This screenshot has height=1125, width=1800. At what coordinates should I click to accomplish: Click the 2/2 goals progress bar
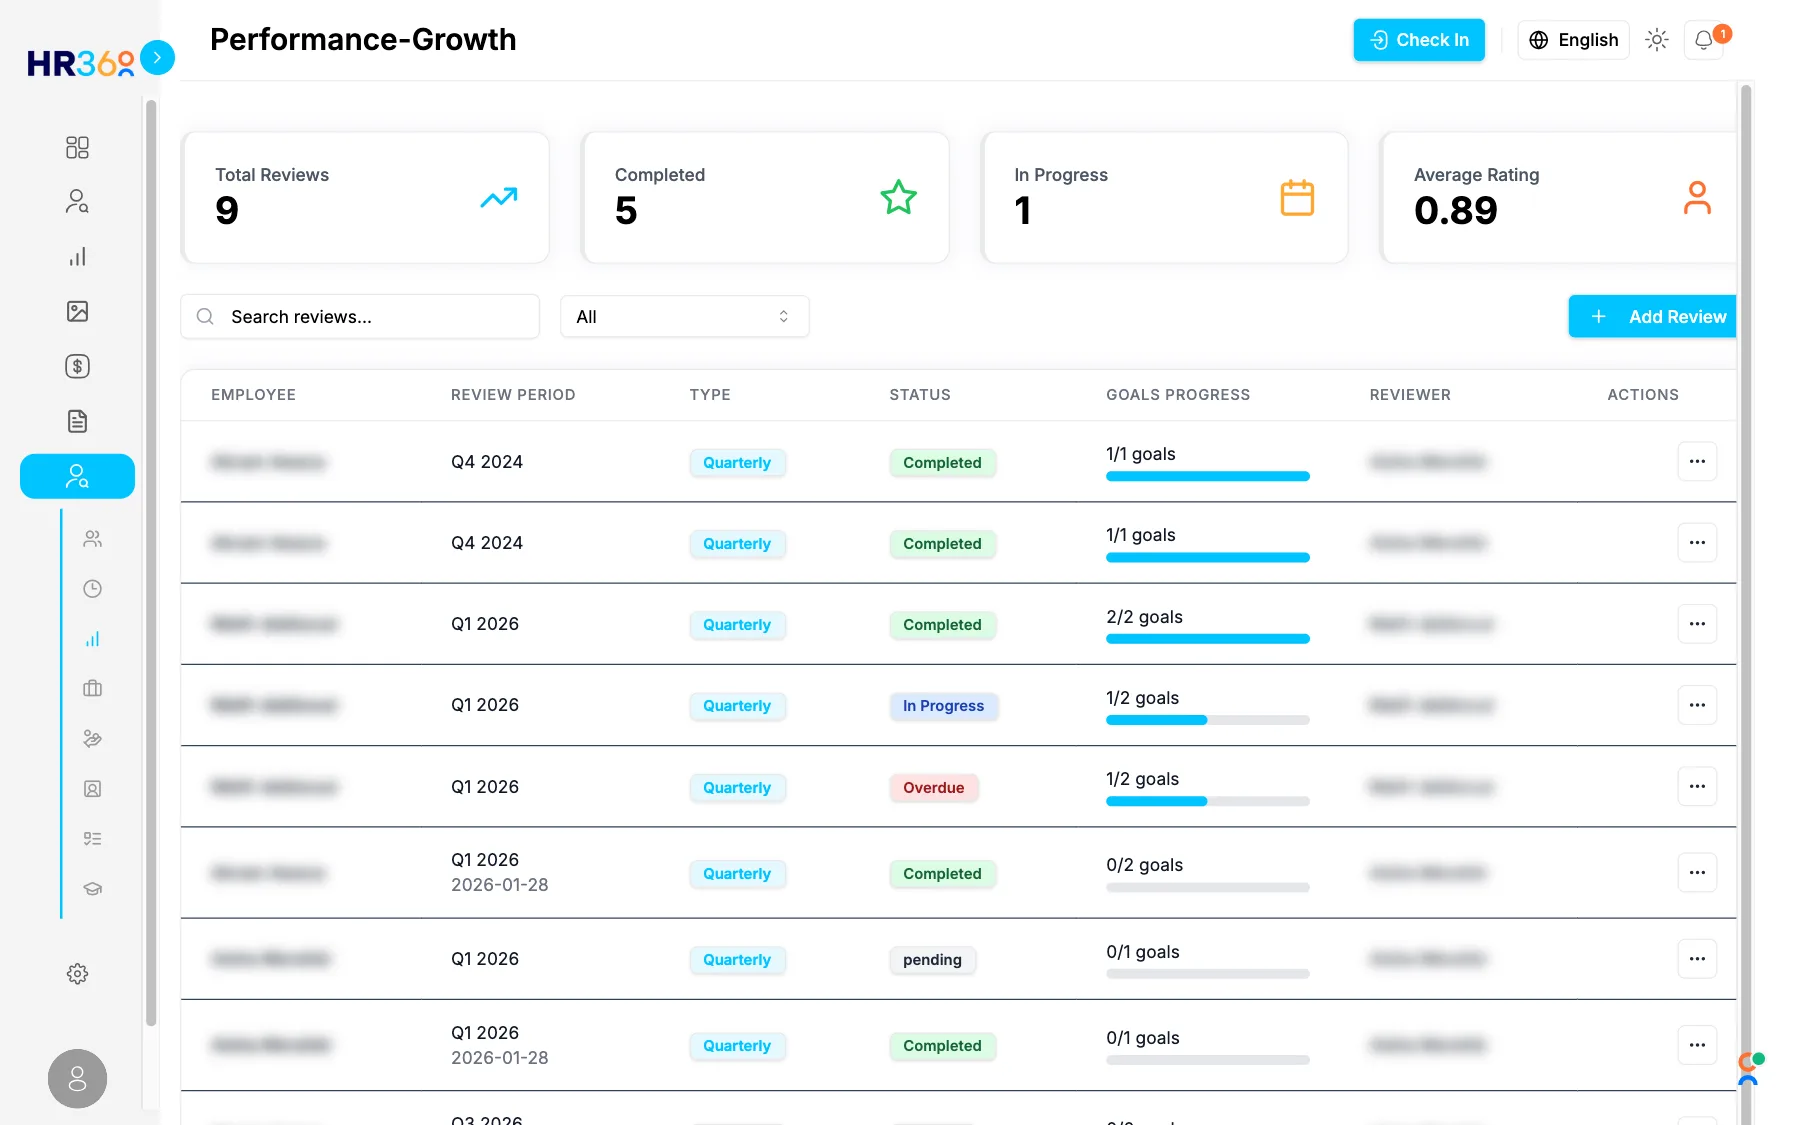[1208, 639]
